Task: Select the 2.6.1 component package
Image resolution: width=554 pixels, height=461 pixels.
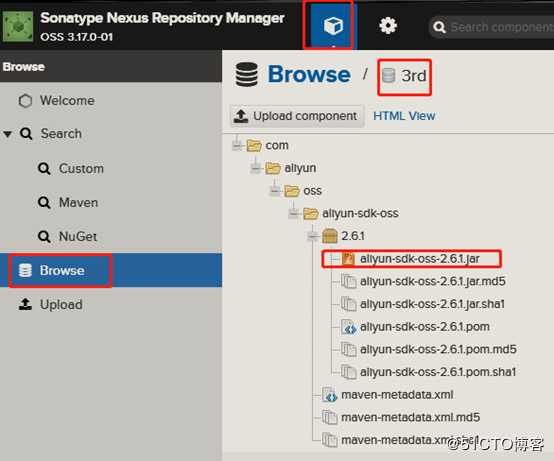Action: 353,236
